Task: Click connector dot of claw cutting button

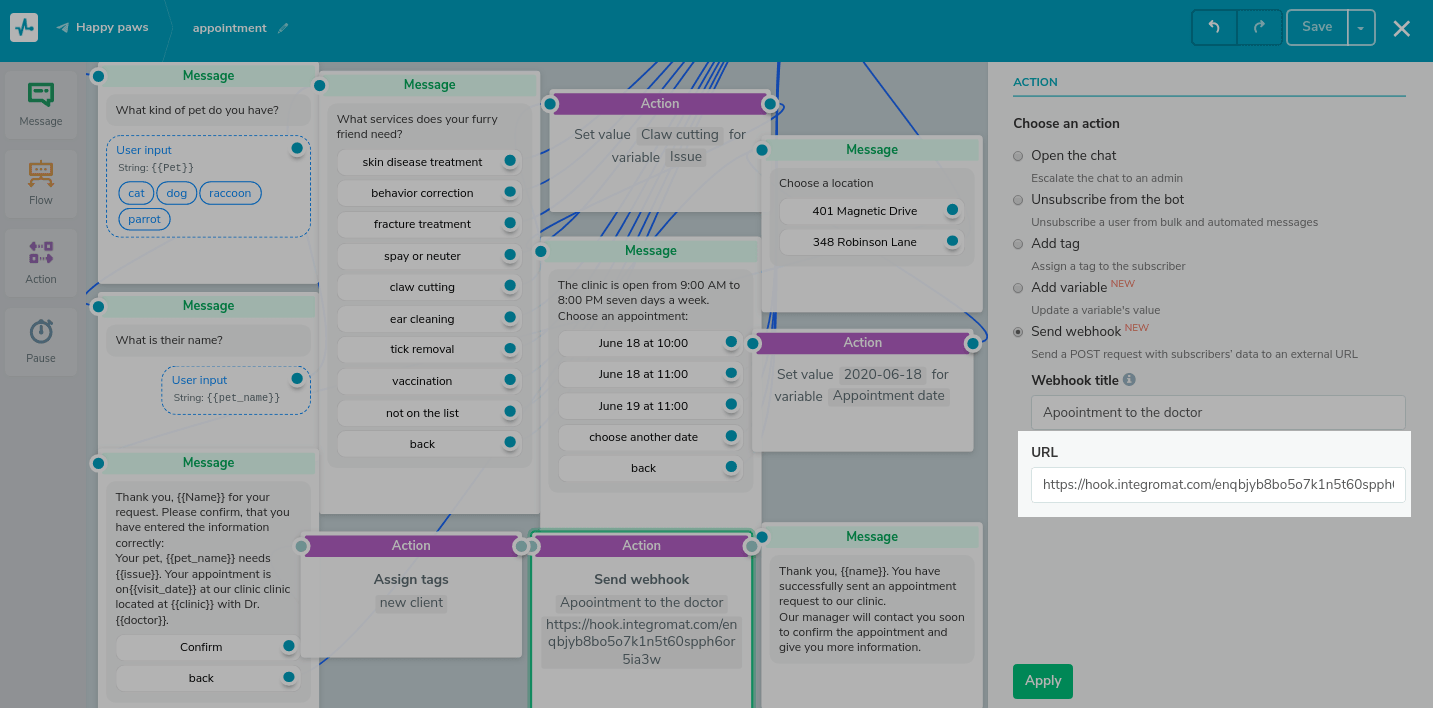Action: point(510,286)
